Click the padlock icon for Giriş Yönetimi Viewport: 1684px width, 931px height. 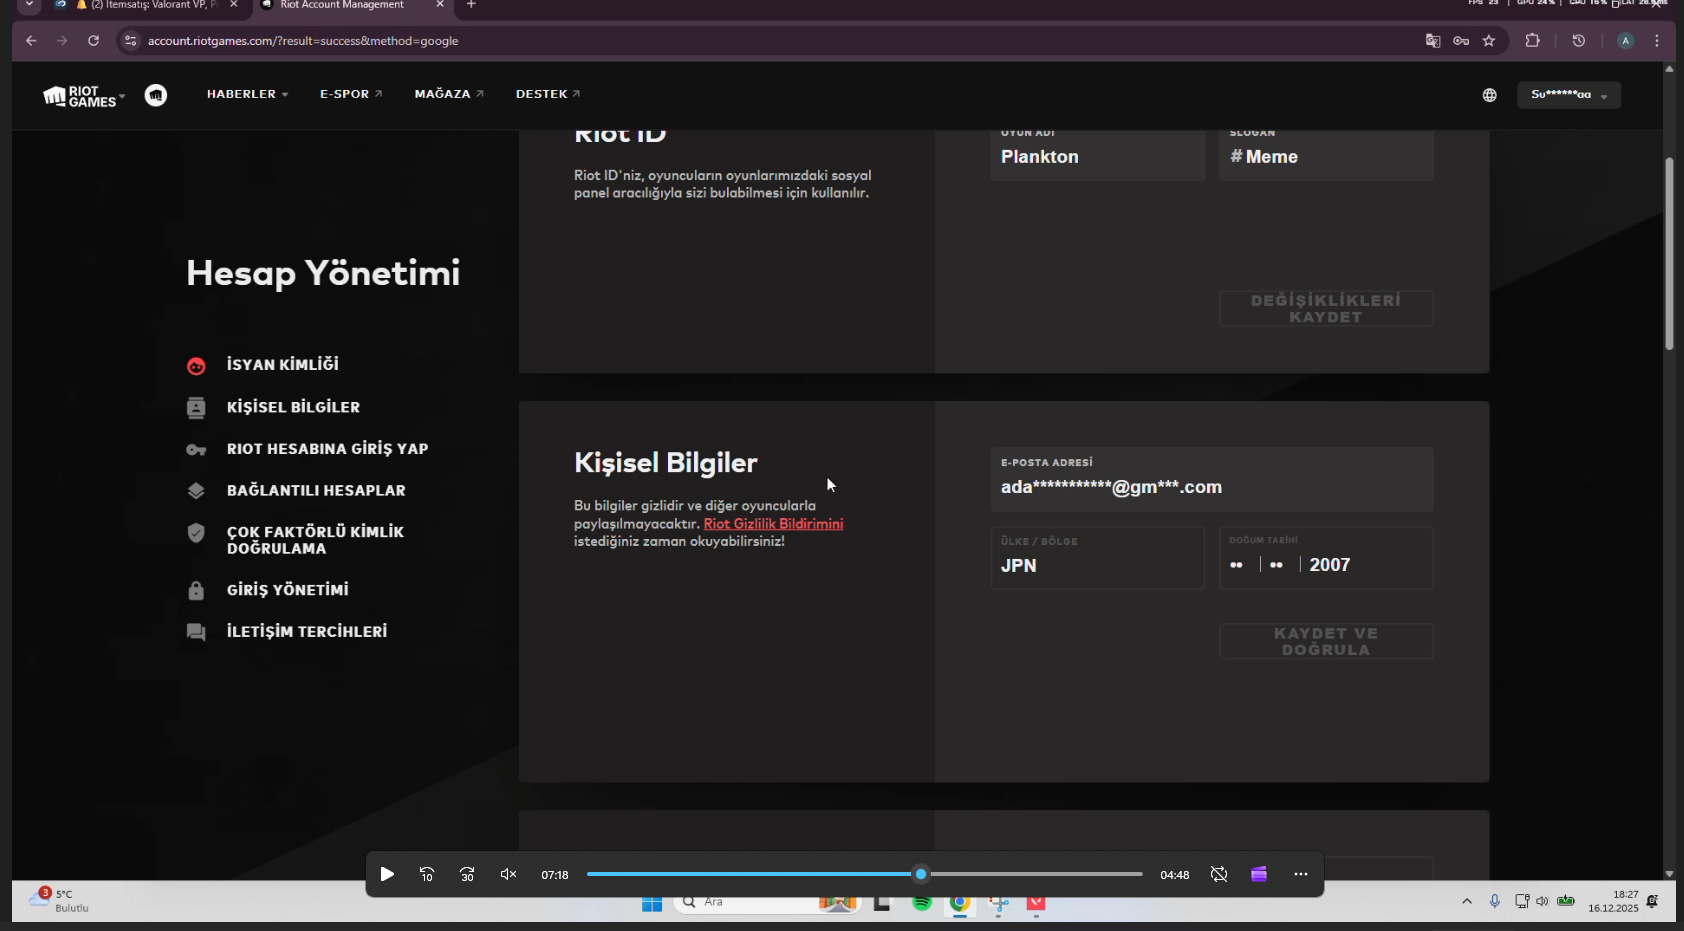[x=196, y=591]
